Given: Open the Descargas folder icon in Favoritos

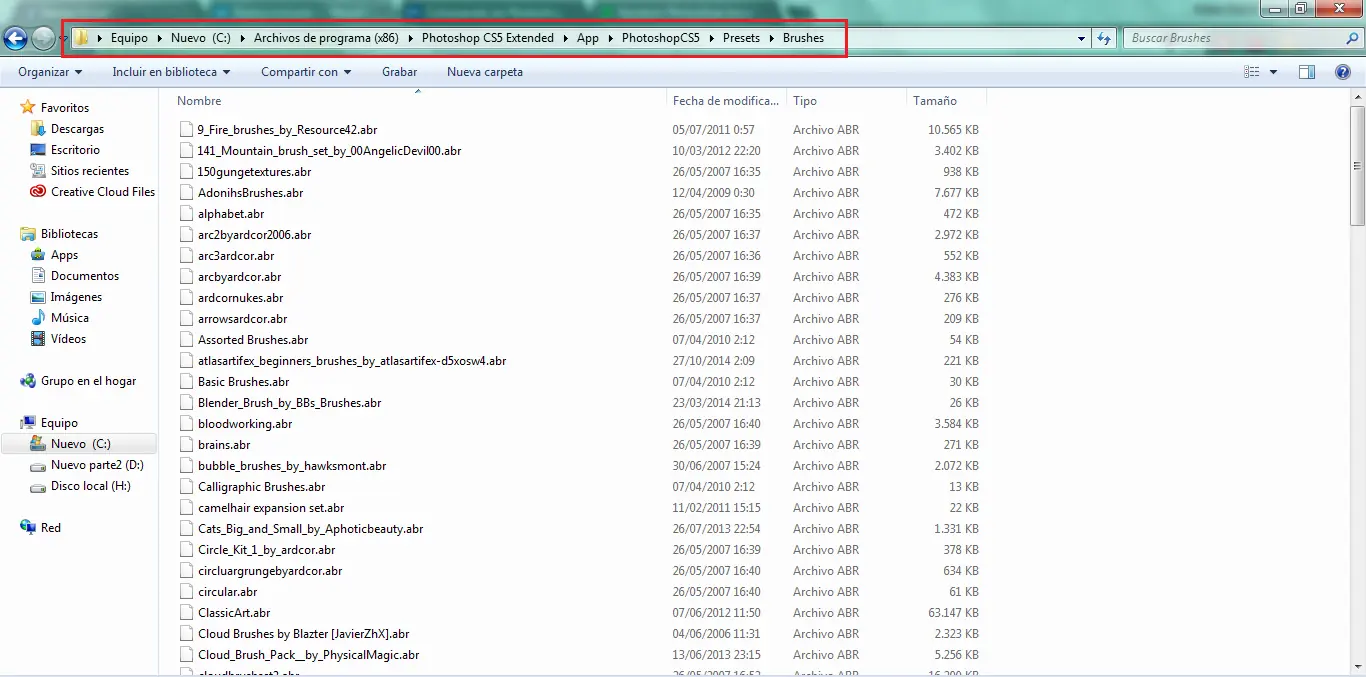Looking at the screenshot, I should tap(38, 129).
